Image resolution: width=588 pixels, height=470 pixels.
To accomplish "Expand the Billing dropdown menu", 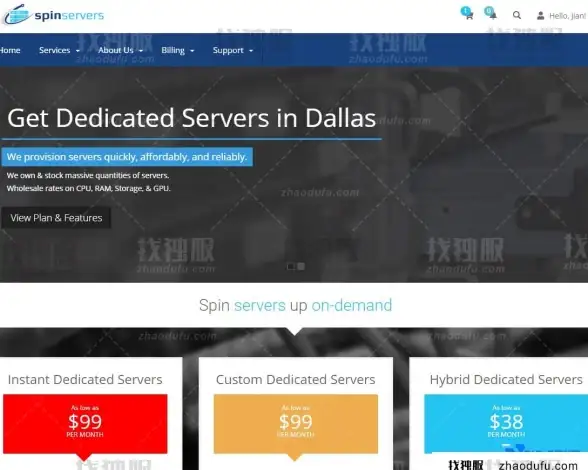I will point(178,50).
